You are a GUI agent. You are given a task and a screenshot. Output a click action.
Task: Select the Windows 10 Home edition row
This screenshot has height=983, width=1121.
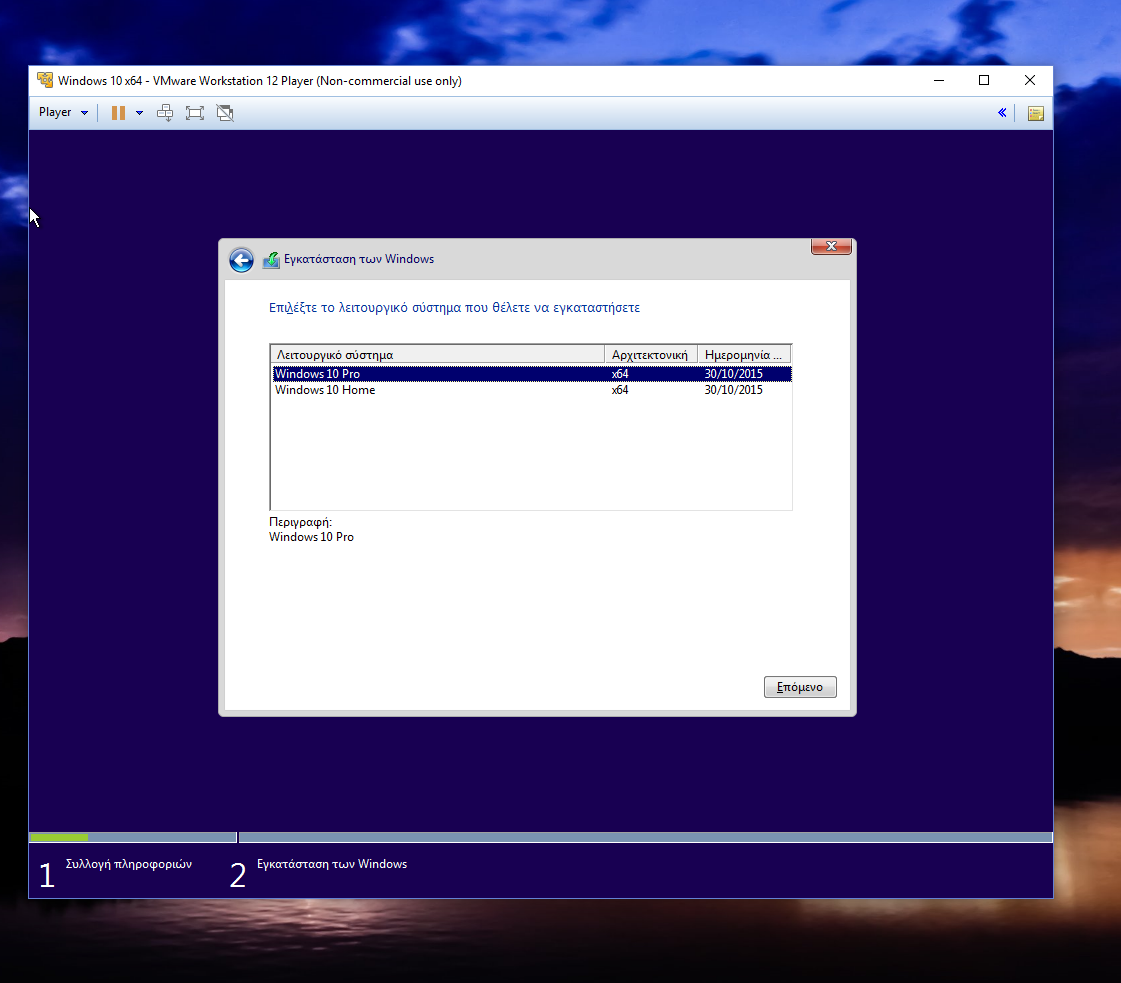coord(532,390)
